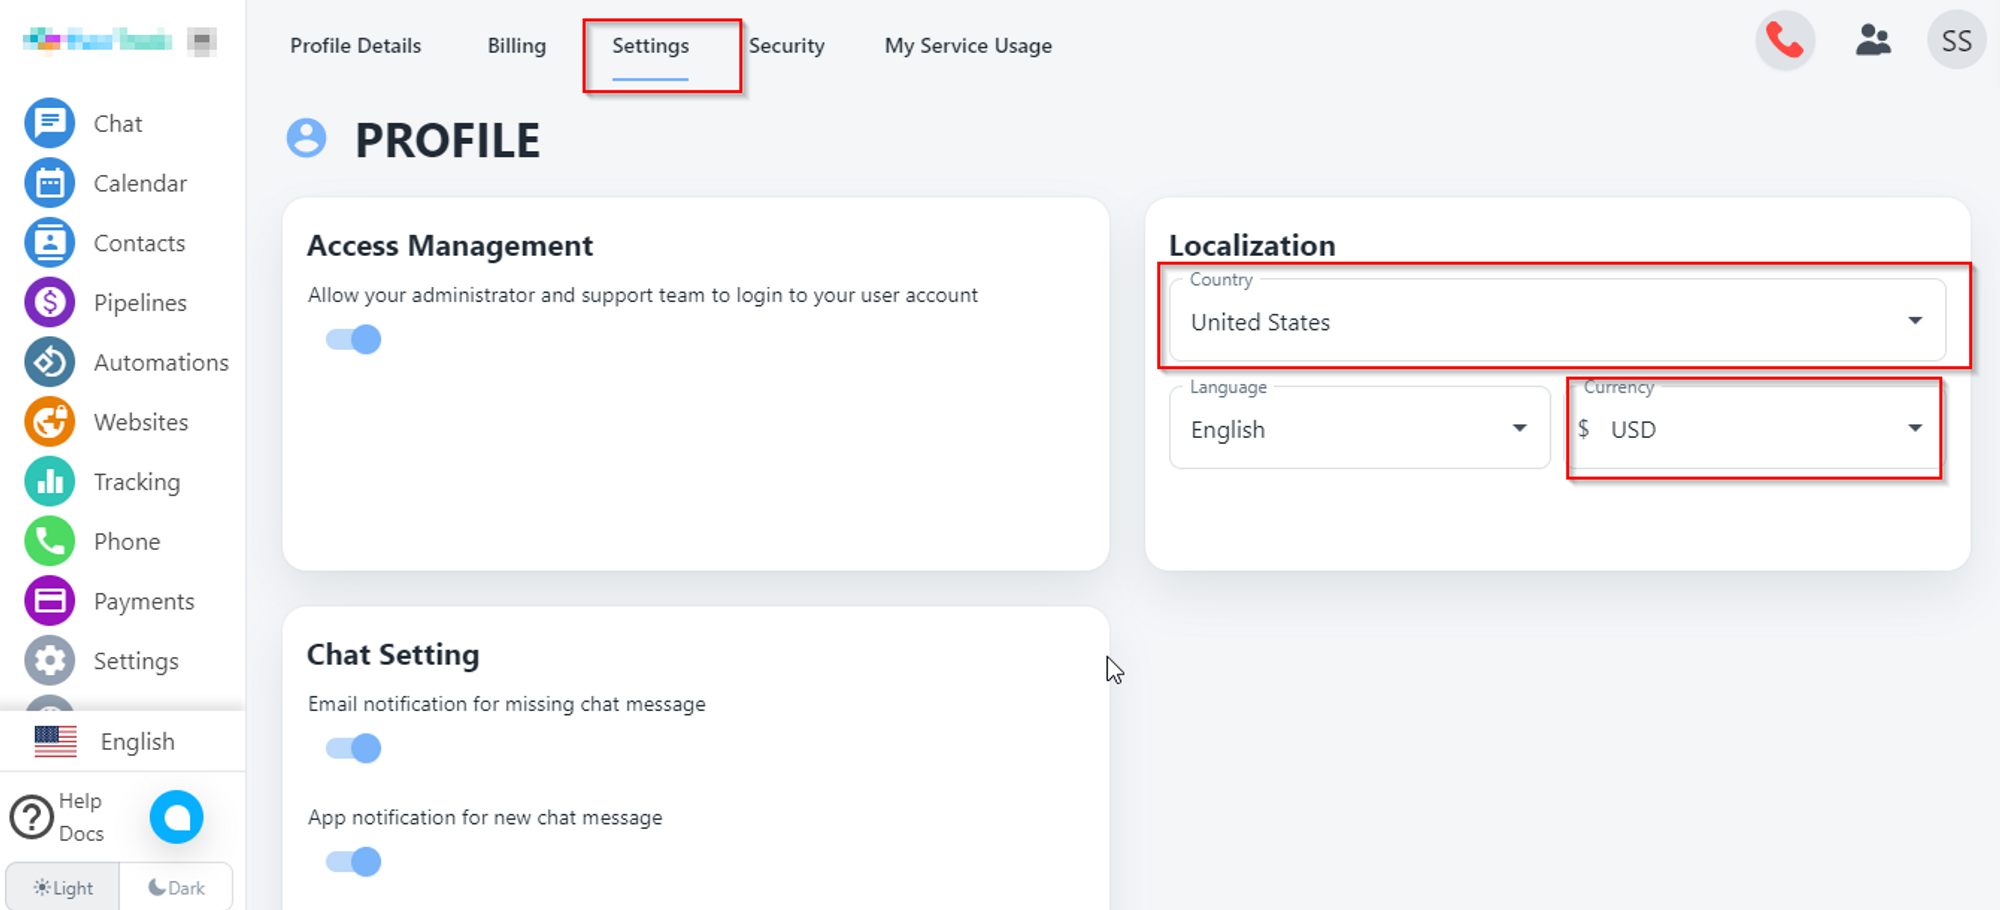The height and width of the screenshot is (910, 2000).
Task: Go to the Security tab
Action: [787, 46]
